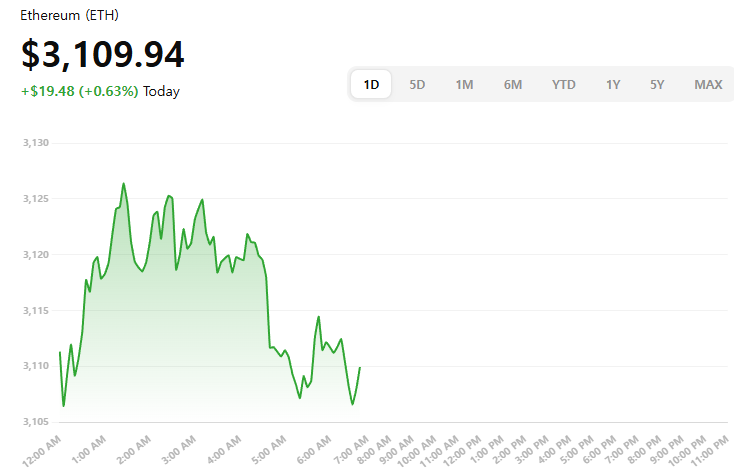Click the +$19.48 (+0.63%) change text
The image size is (734, 470).
79,92
